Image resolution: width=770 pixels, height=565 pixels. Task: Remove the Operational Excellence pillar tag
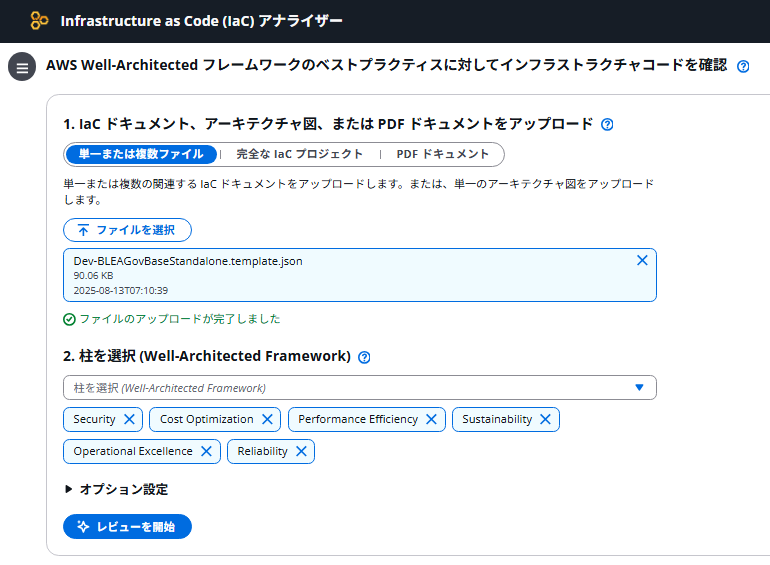pyautogui.click(x=206, y=451)
